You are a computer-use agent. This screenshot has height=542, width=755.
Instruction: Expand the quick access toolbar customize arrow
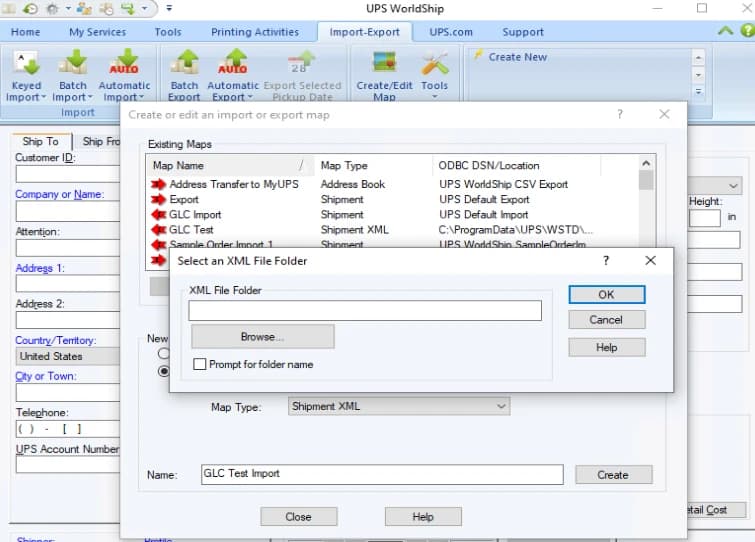pos(169,8)
